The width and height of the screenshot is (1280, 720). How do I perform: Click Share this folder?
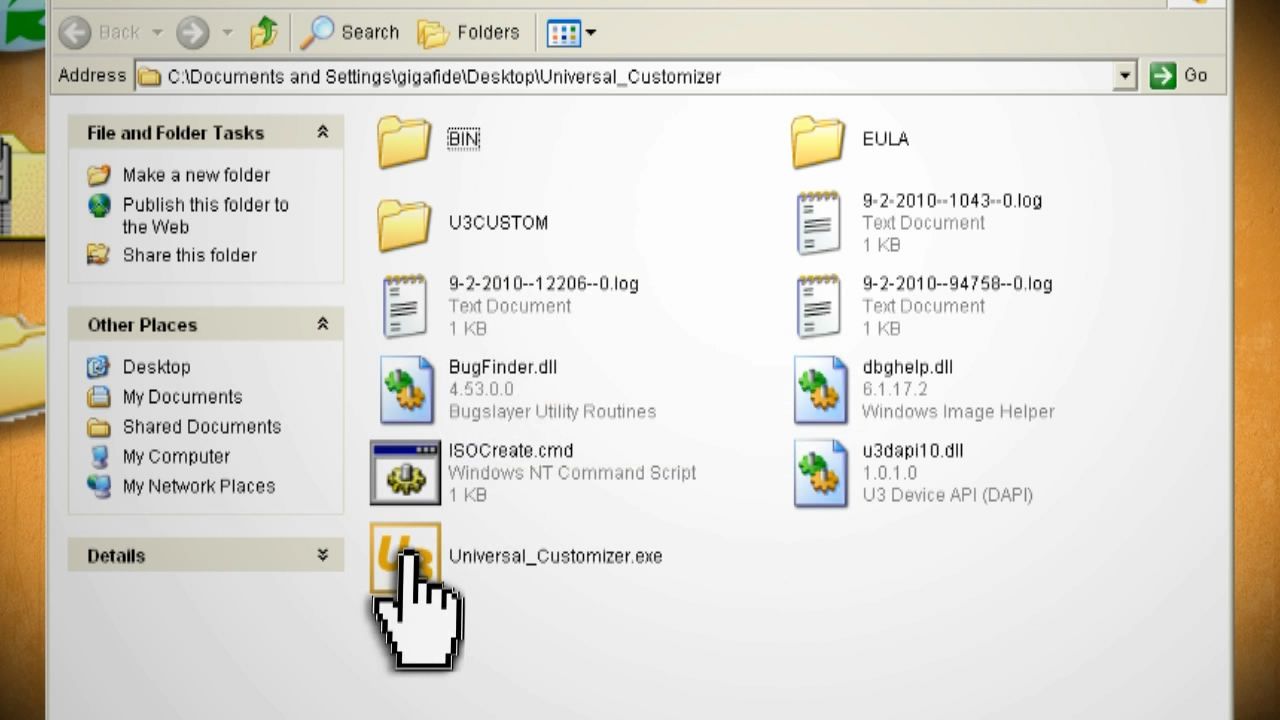coord(190,255)
